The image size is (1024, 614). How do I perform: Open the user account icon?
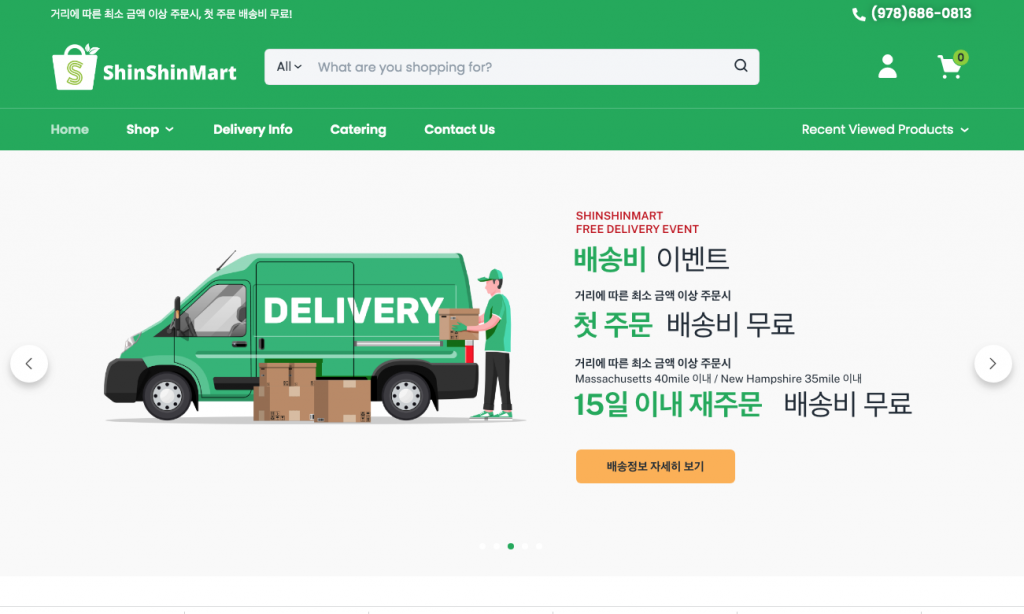coord(887,67)
